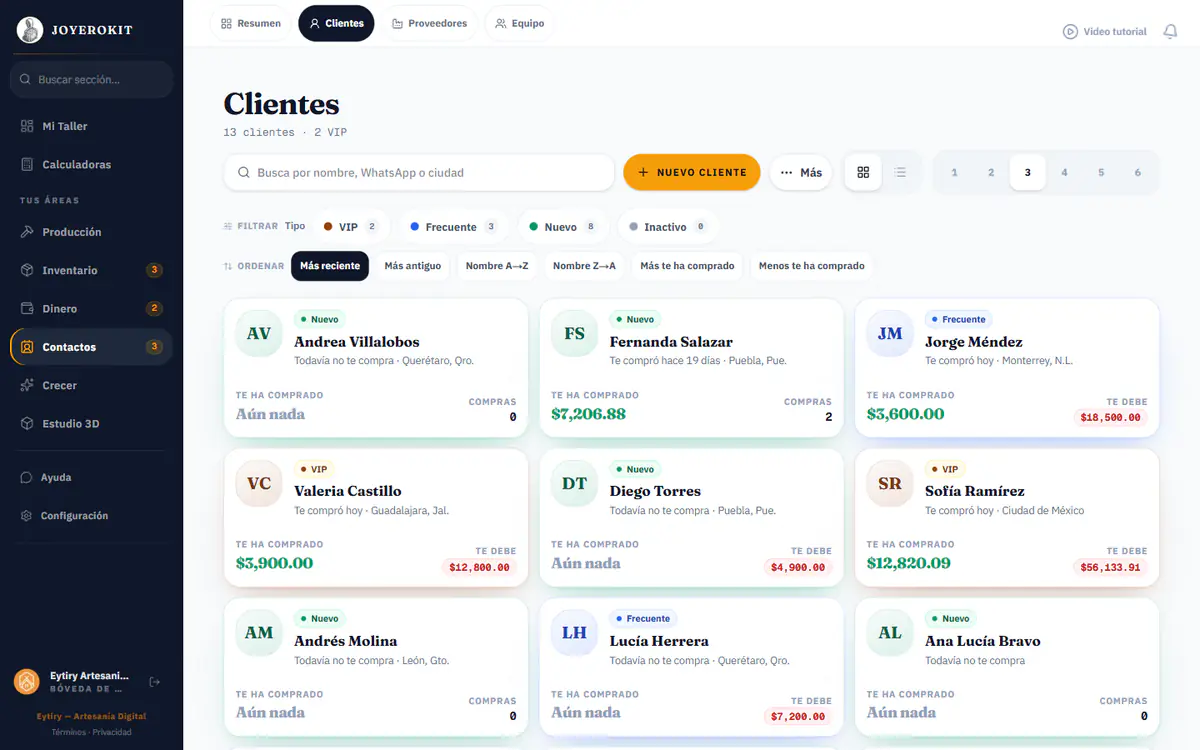The image size is (1200, 750).
Task: Sort by Más te ha comprado
Action: [x=687, y=266]
